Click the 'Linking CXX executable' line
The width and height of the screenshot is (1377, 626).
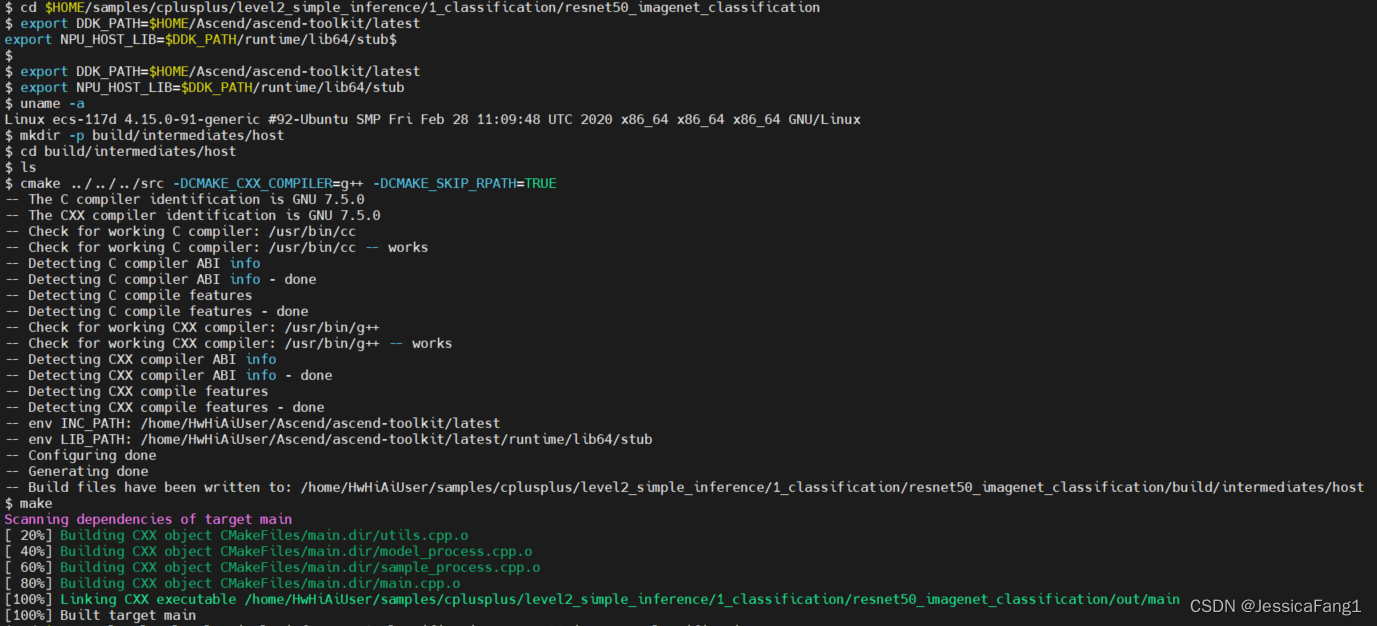tap(592, 599)
